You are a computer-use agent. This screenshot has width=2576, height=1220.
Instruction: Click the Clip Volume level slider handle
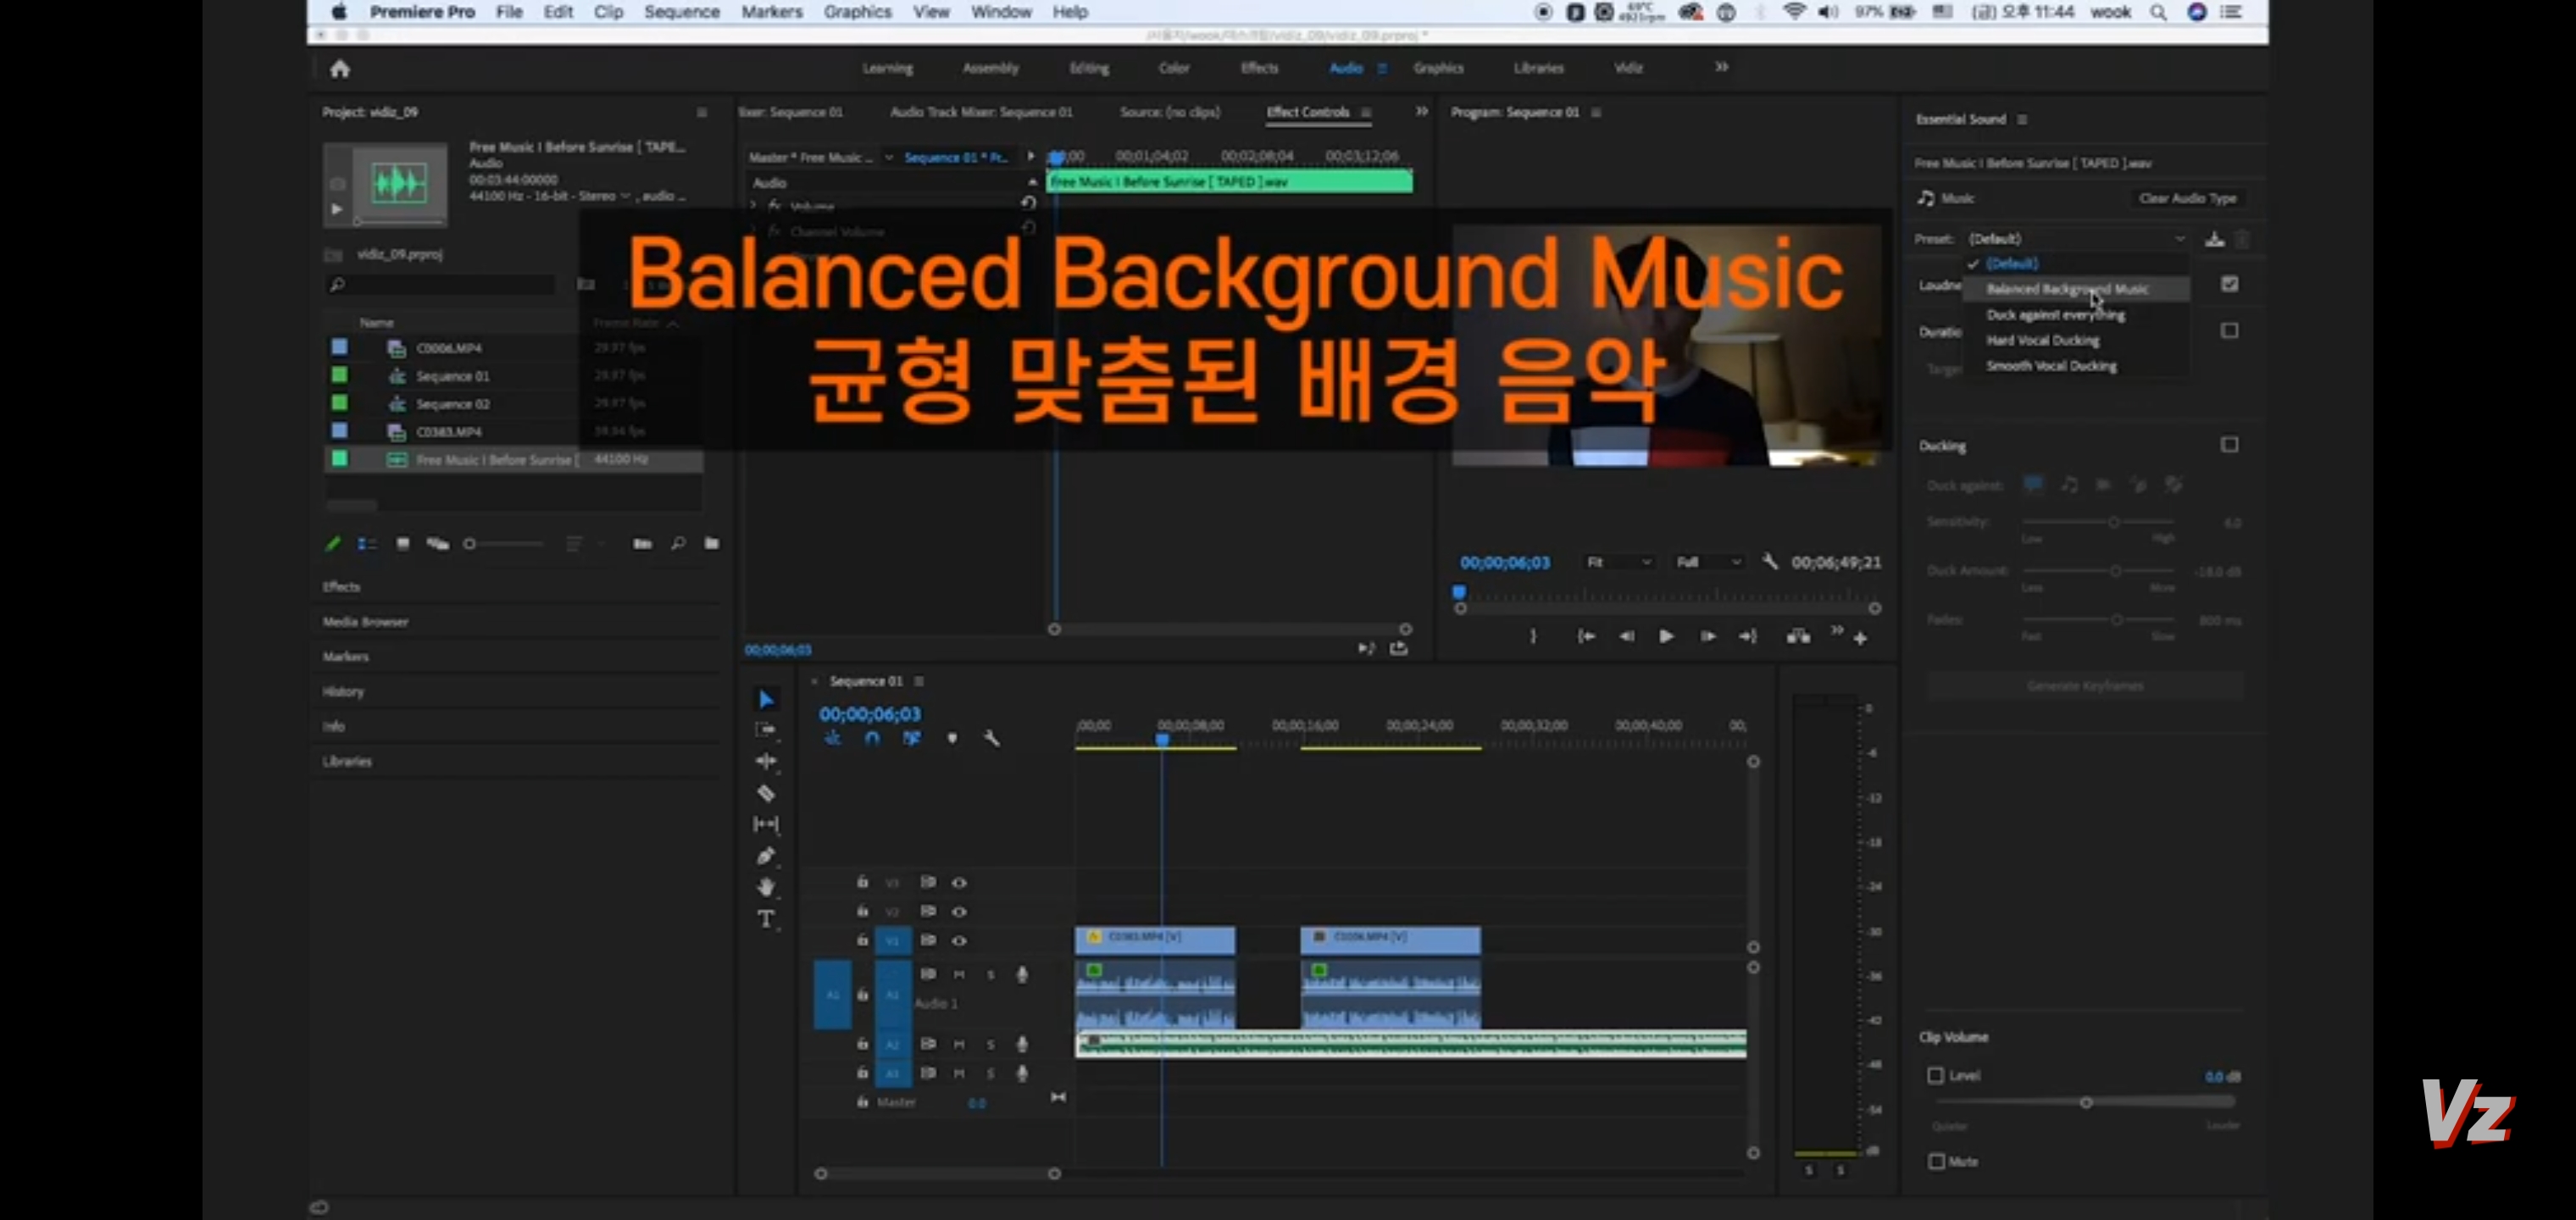point(2086,1102)
